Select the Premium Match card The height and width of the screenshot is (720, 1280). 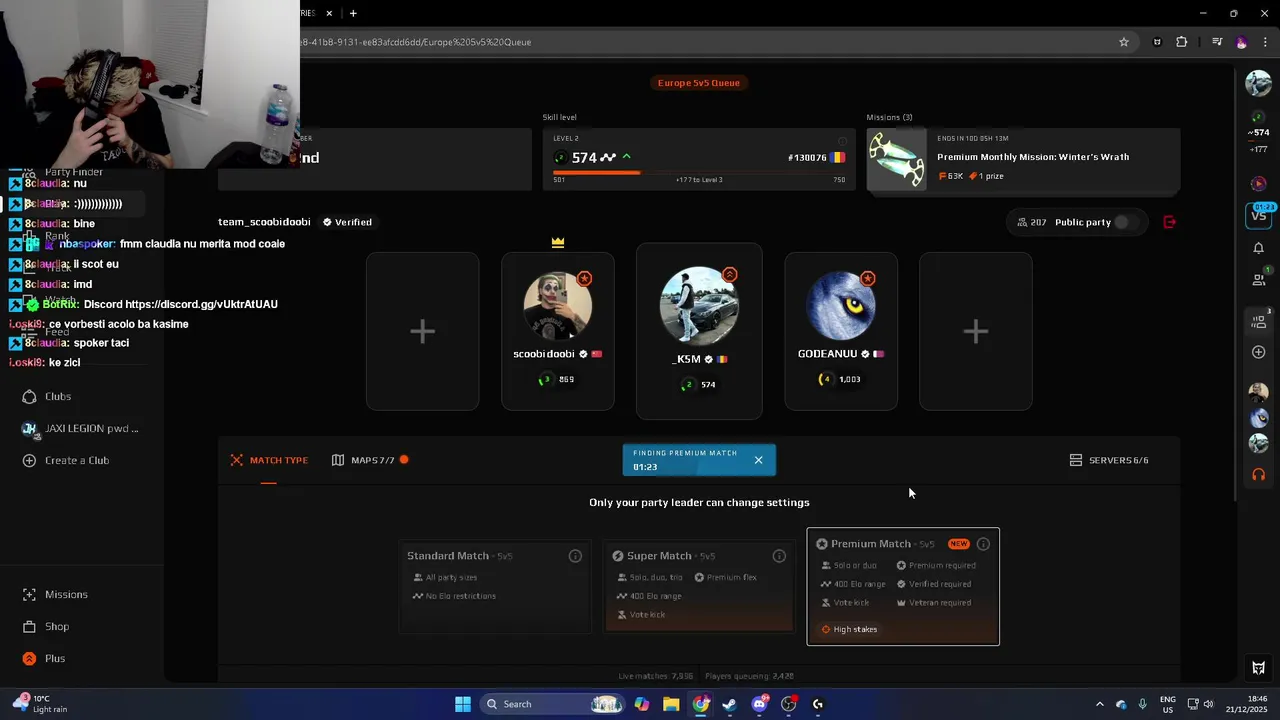[903, 587]
